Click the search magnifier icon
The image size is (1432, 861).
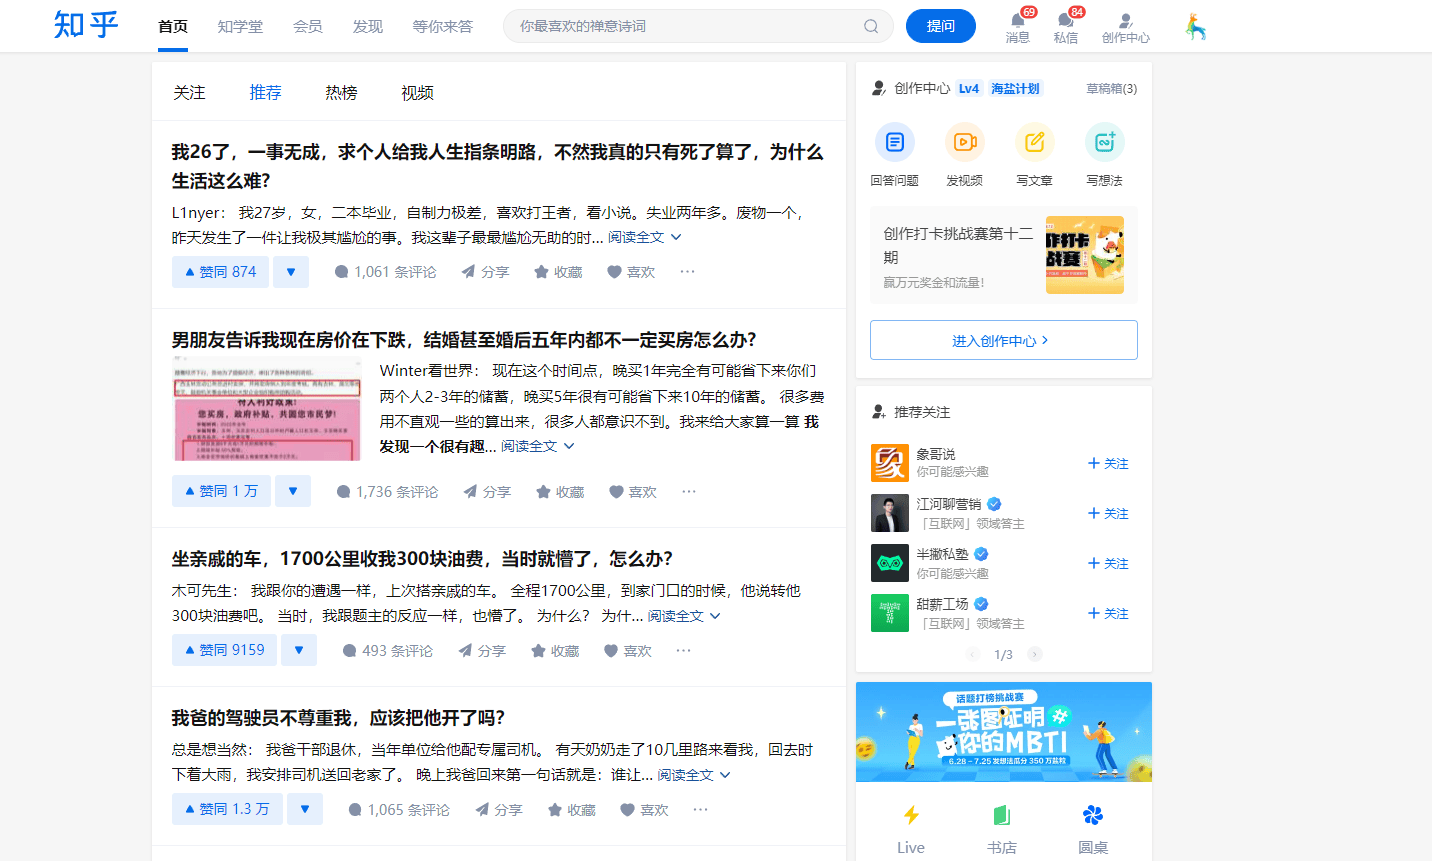pyautogui.click(x=869, y=26)
